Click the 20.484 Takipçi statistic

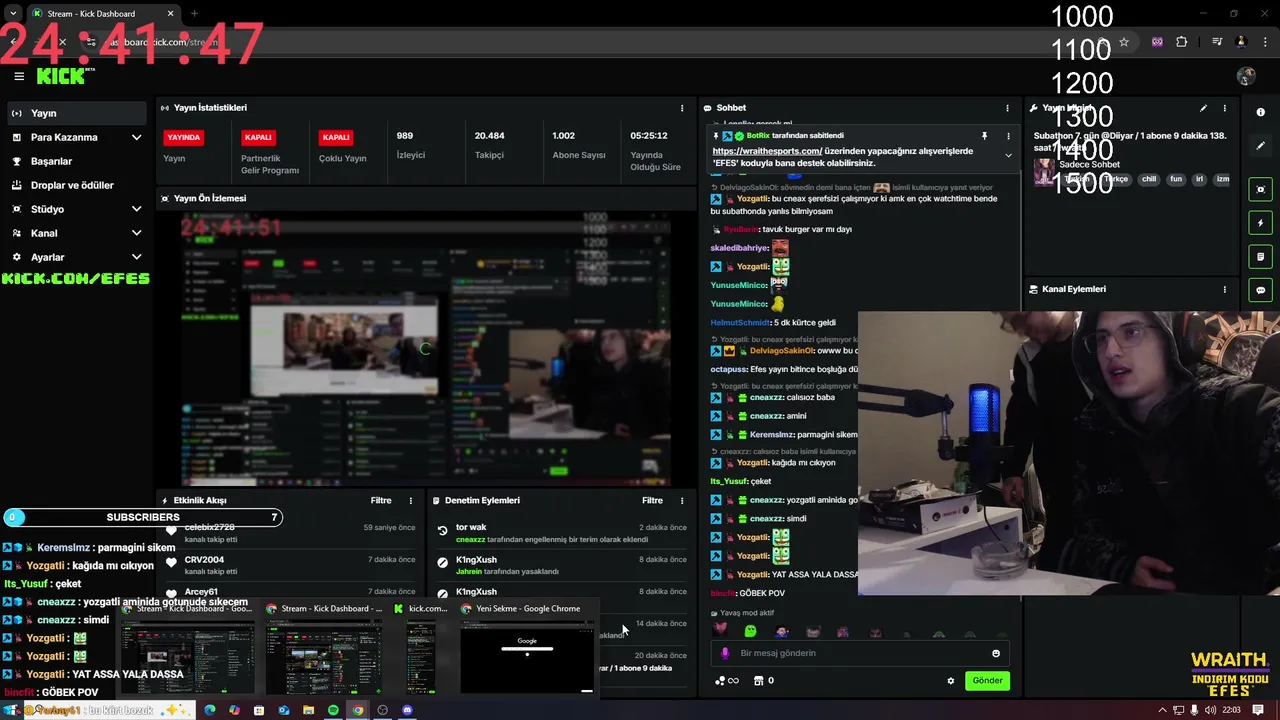tap(489, 145)
